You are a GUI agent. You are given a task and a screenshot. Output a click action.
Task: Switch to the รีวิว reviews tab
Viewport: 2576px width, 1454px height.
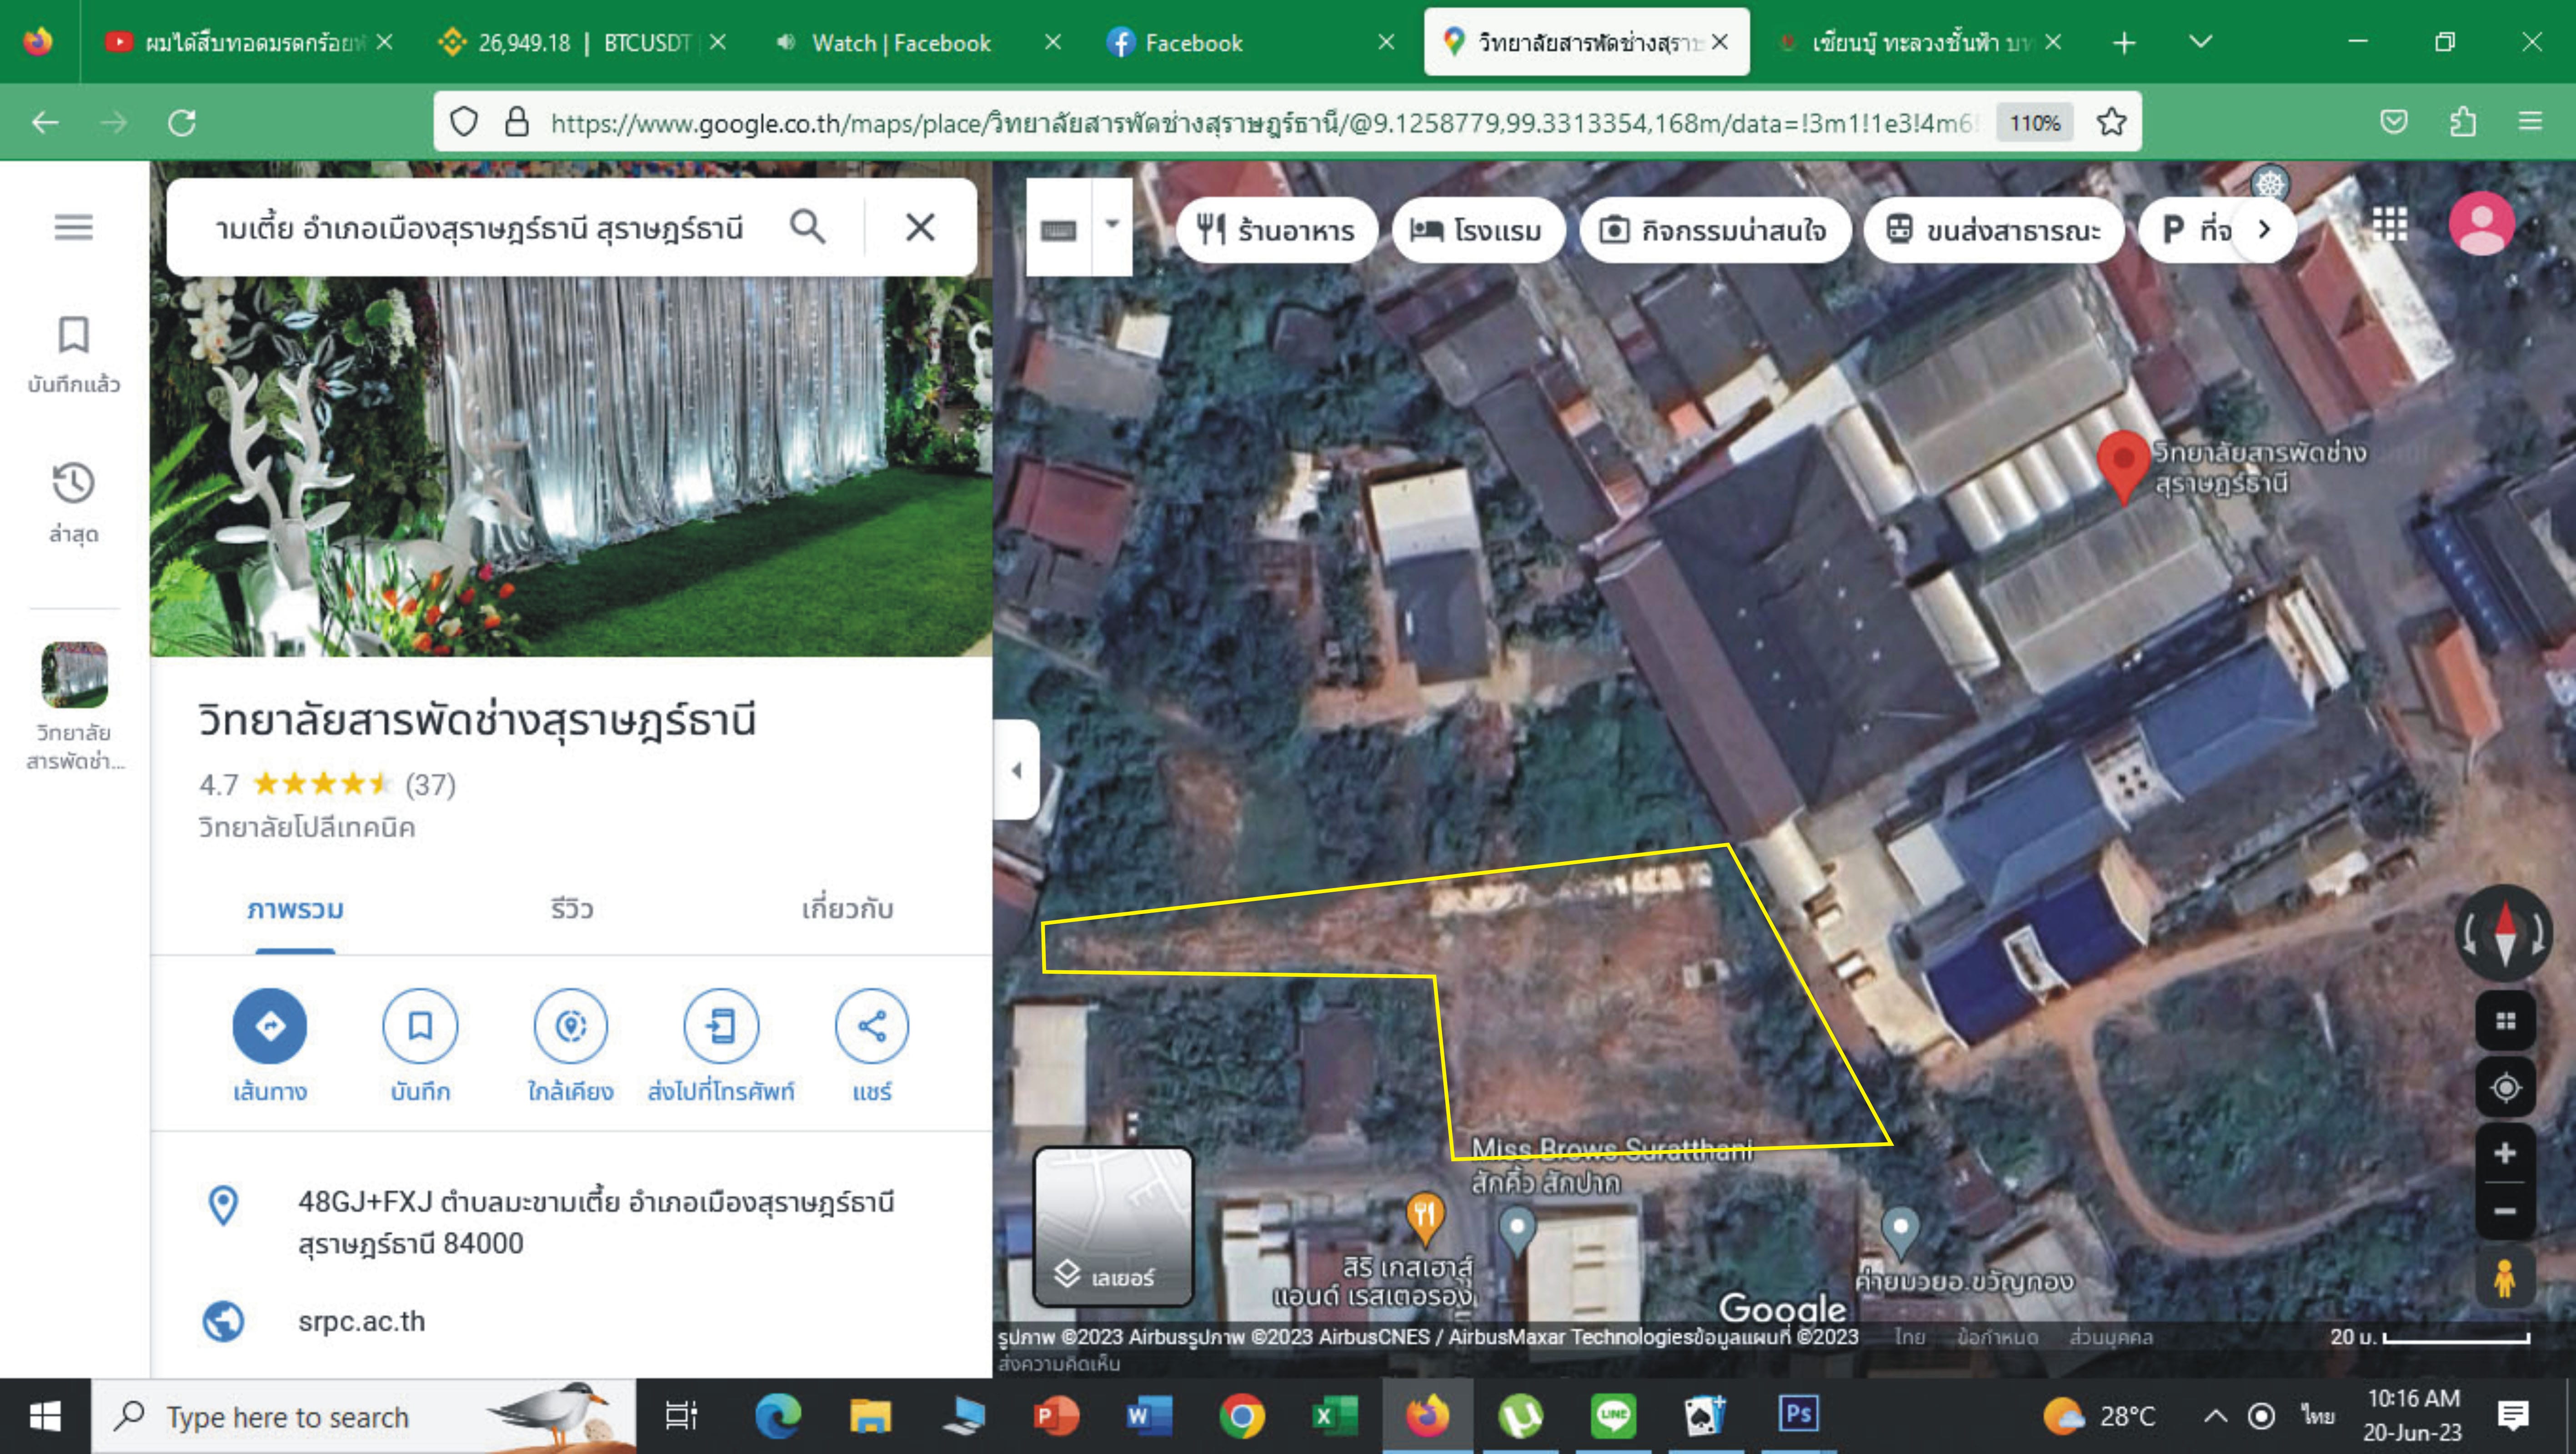[x=571, y=909]
